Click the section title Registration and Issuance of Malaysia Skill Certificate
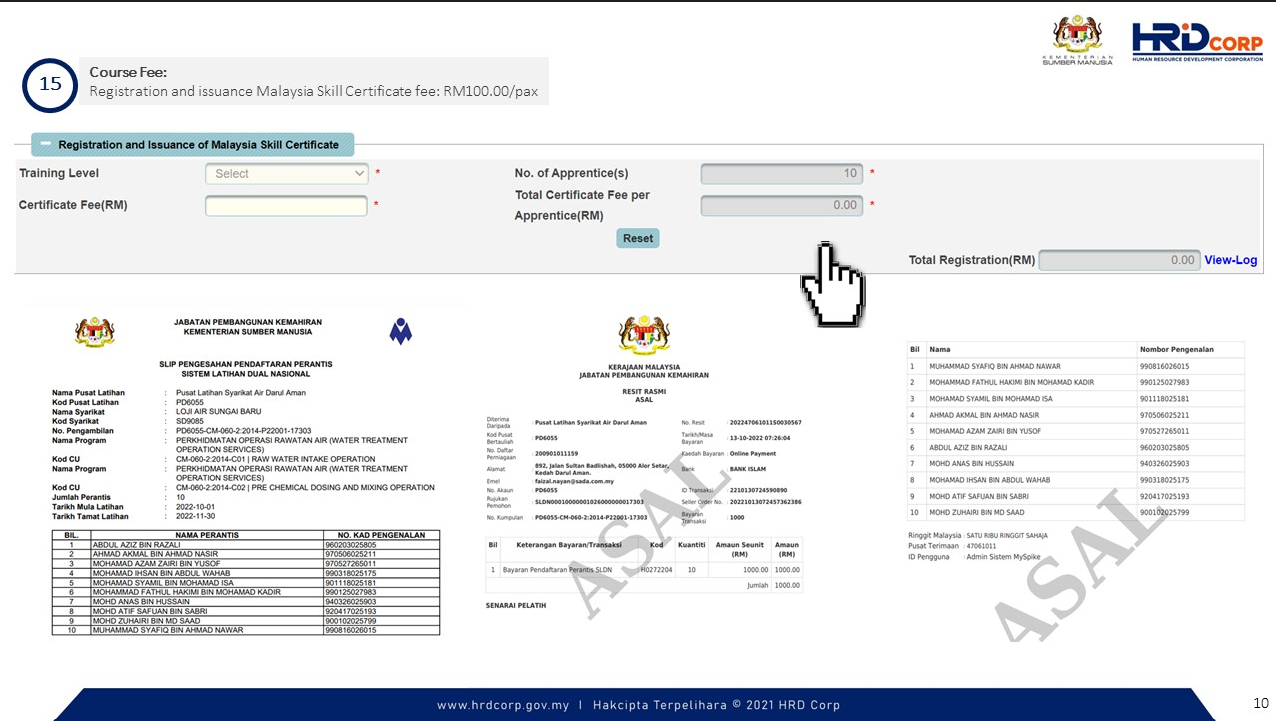1276x721 pixels. [199, 145]
